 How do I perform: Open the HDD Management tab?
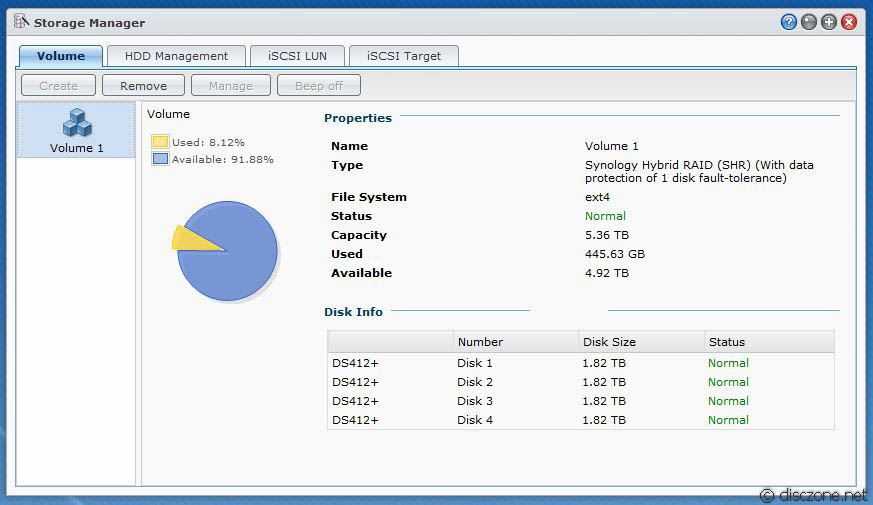click(176, 56)
